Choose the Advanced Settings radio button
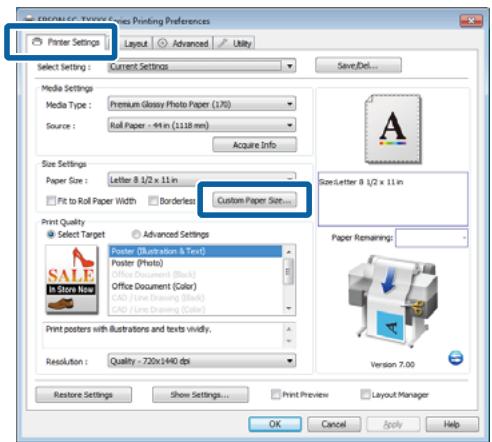Image resolution: width=492 pixels, height=442 pixels. [136, 235]
